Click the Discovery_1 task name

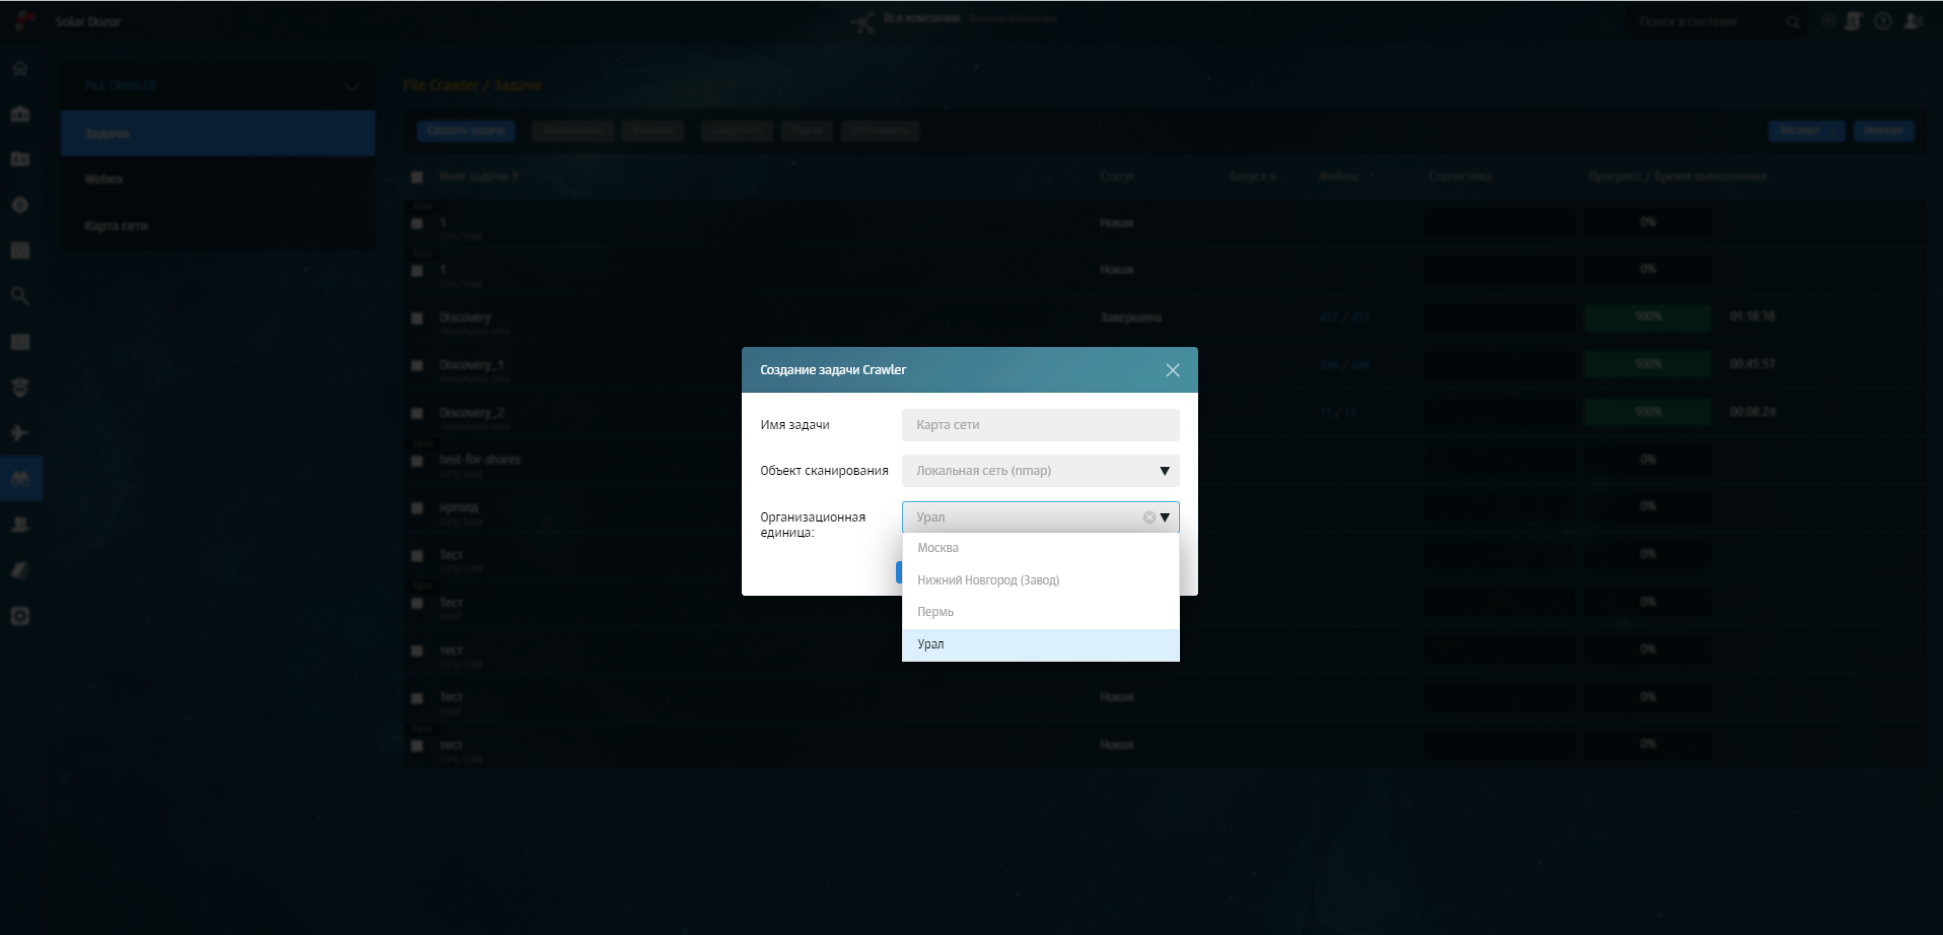pyautogui.click(x=471, y=365)
